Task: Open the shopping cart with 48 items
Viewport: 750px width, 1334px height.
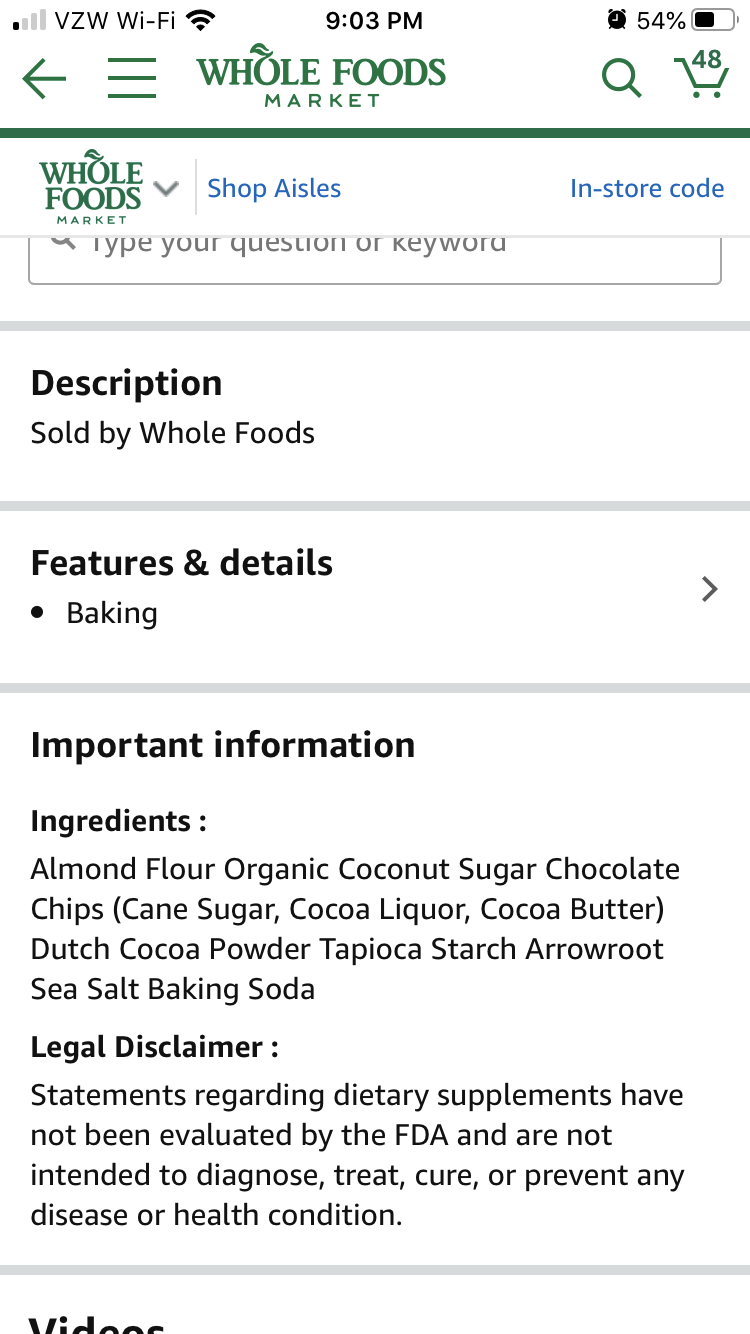Action: 700,75
